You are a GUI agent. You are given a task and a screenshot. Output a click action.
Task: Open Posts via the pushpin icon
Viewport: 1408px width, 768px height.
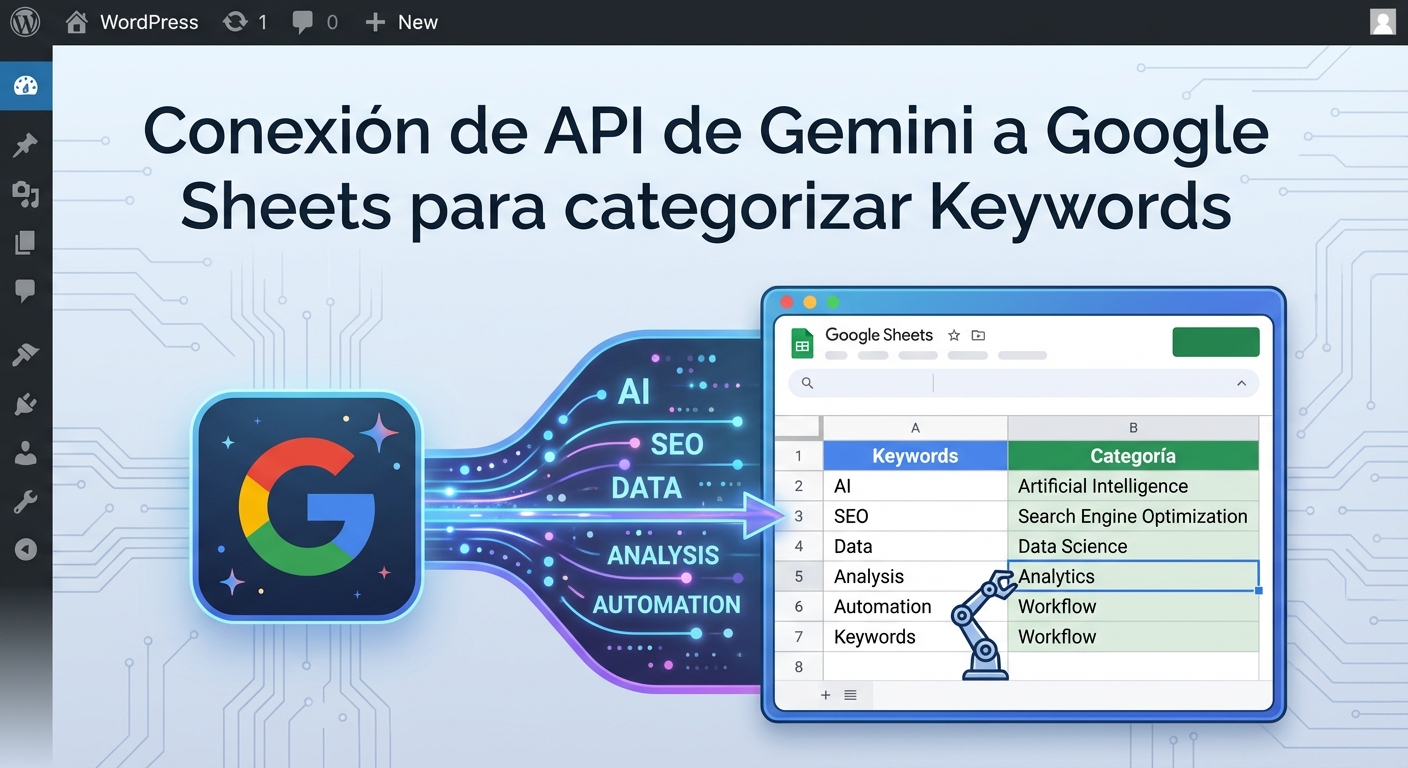coord(25,146)
